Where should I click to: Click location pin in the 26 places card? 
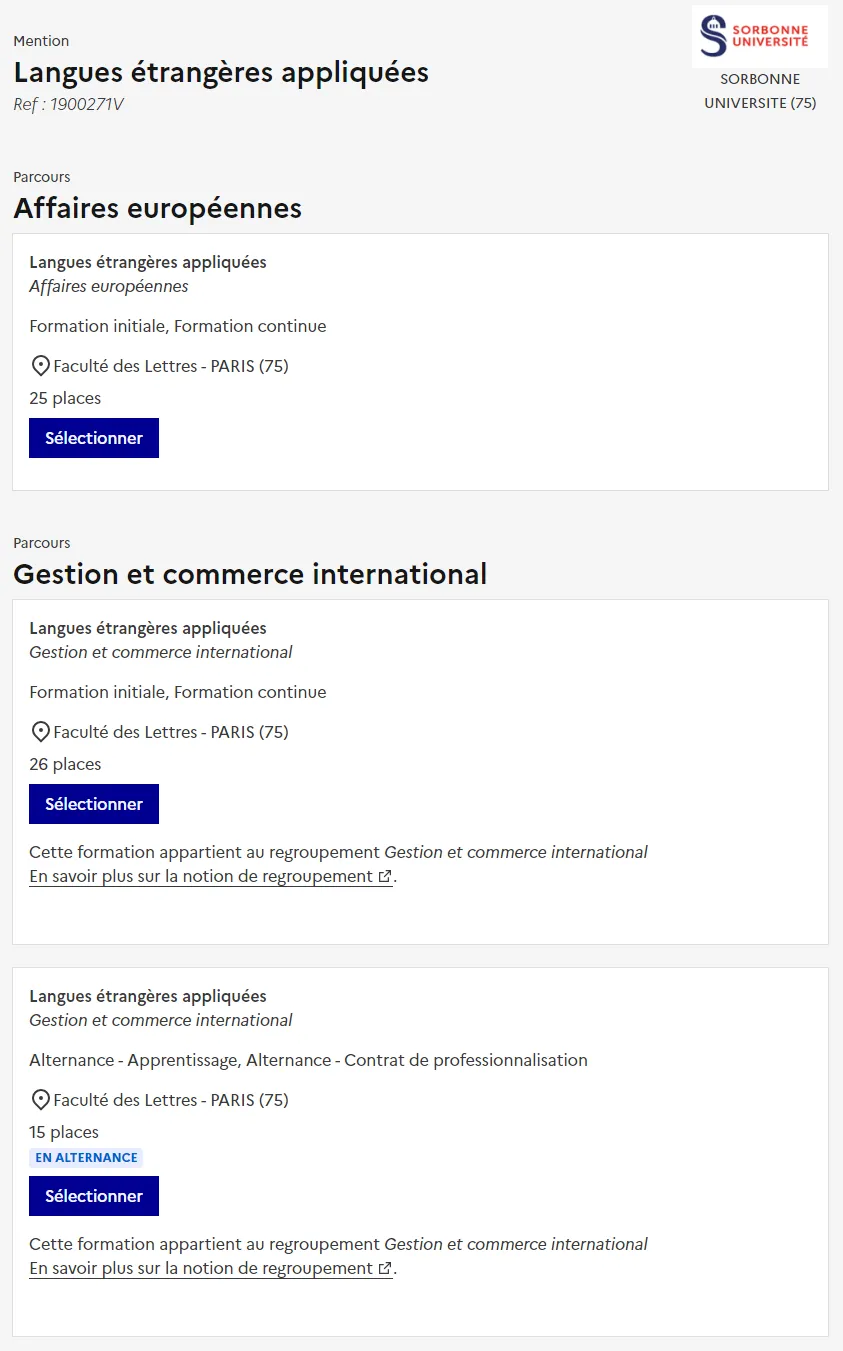tap(41, 732)
